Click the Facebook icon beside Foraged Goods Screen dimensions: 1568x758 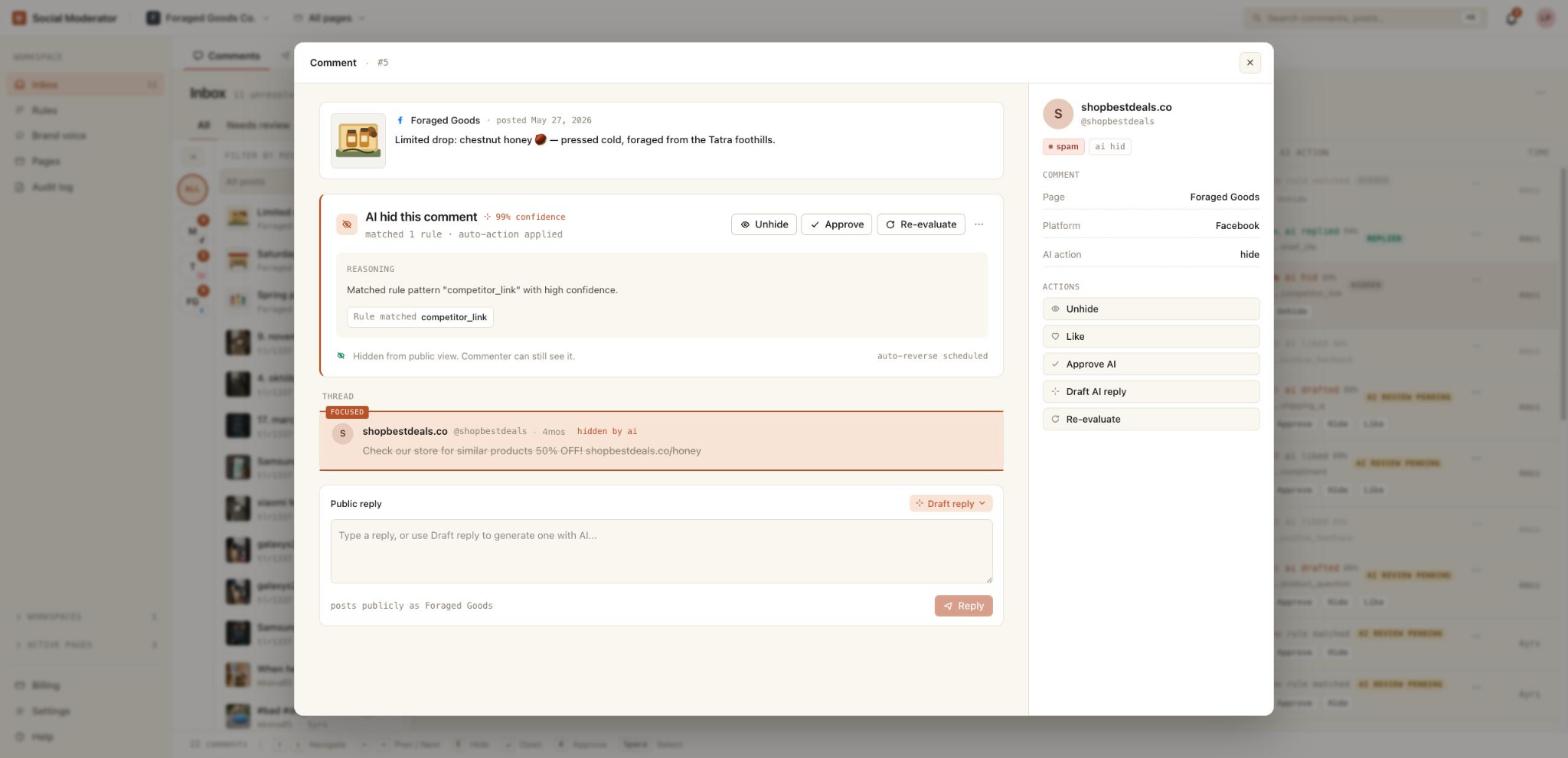(400, 120)
